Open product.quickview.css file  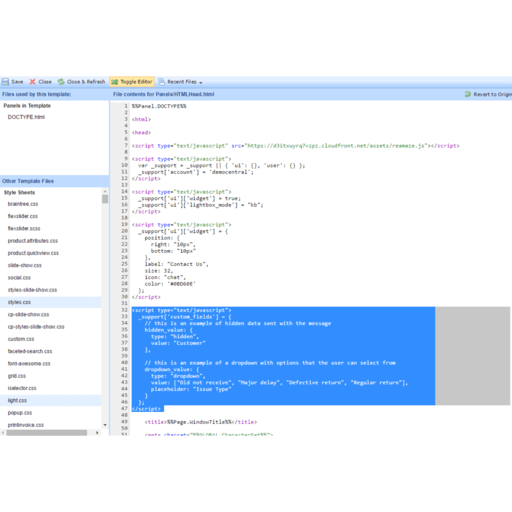[33, 253]
